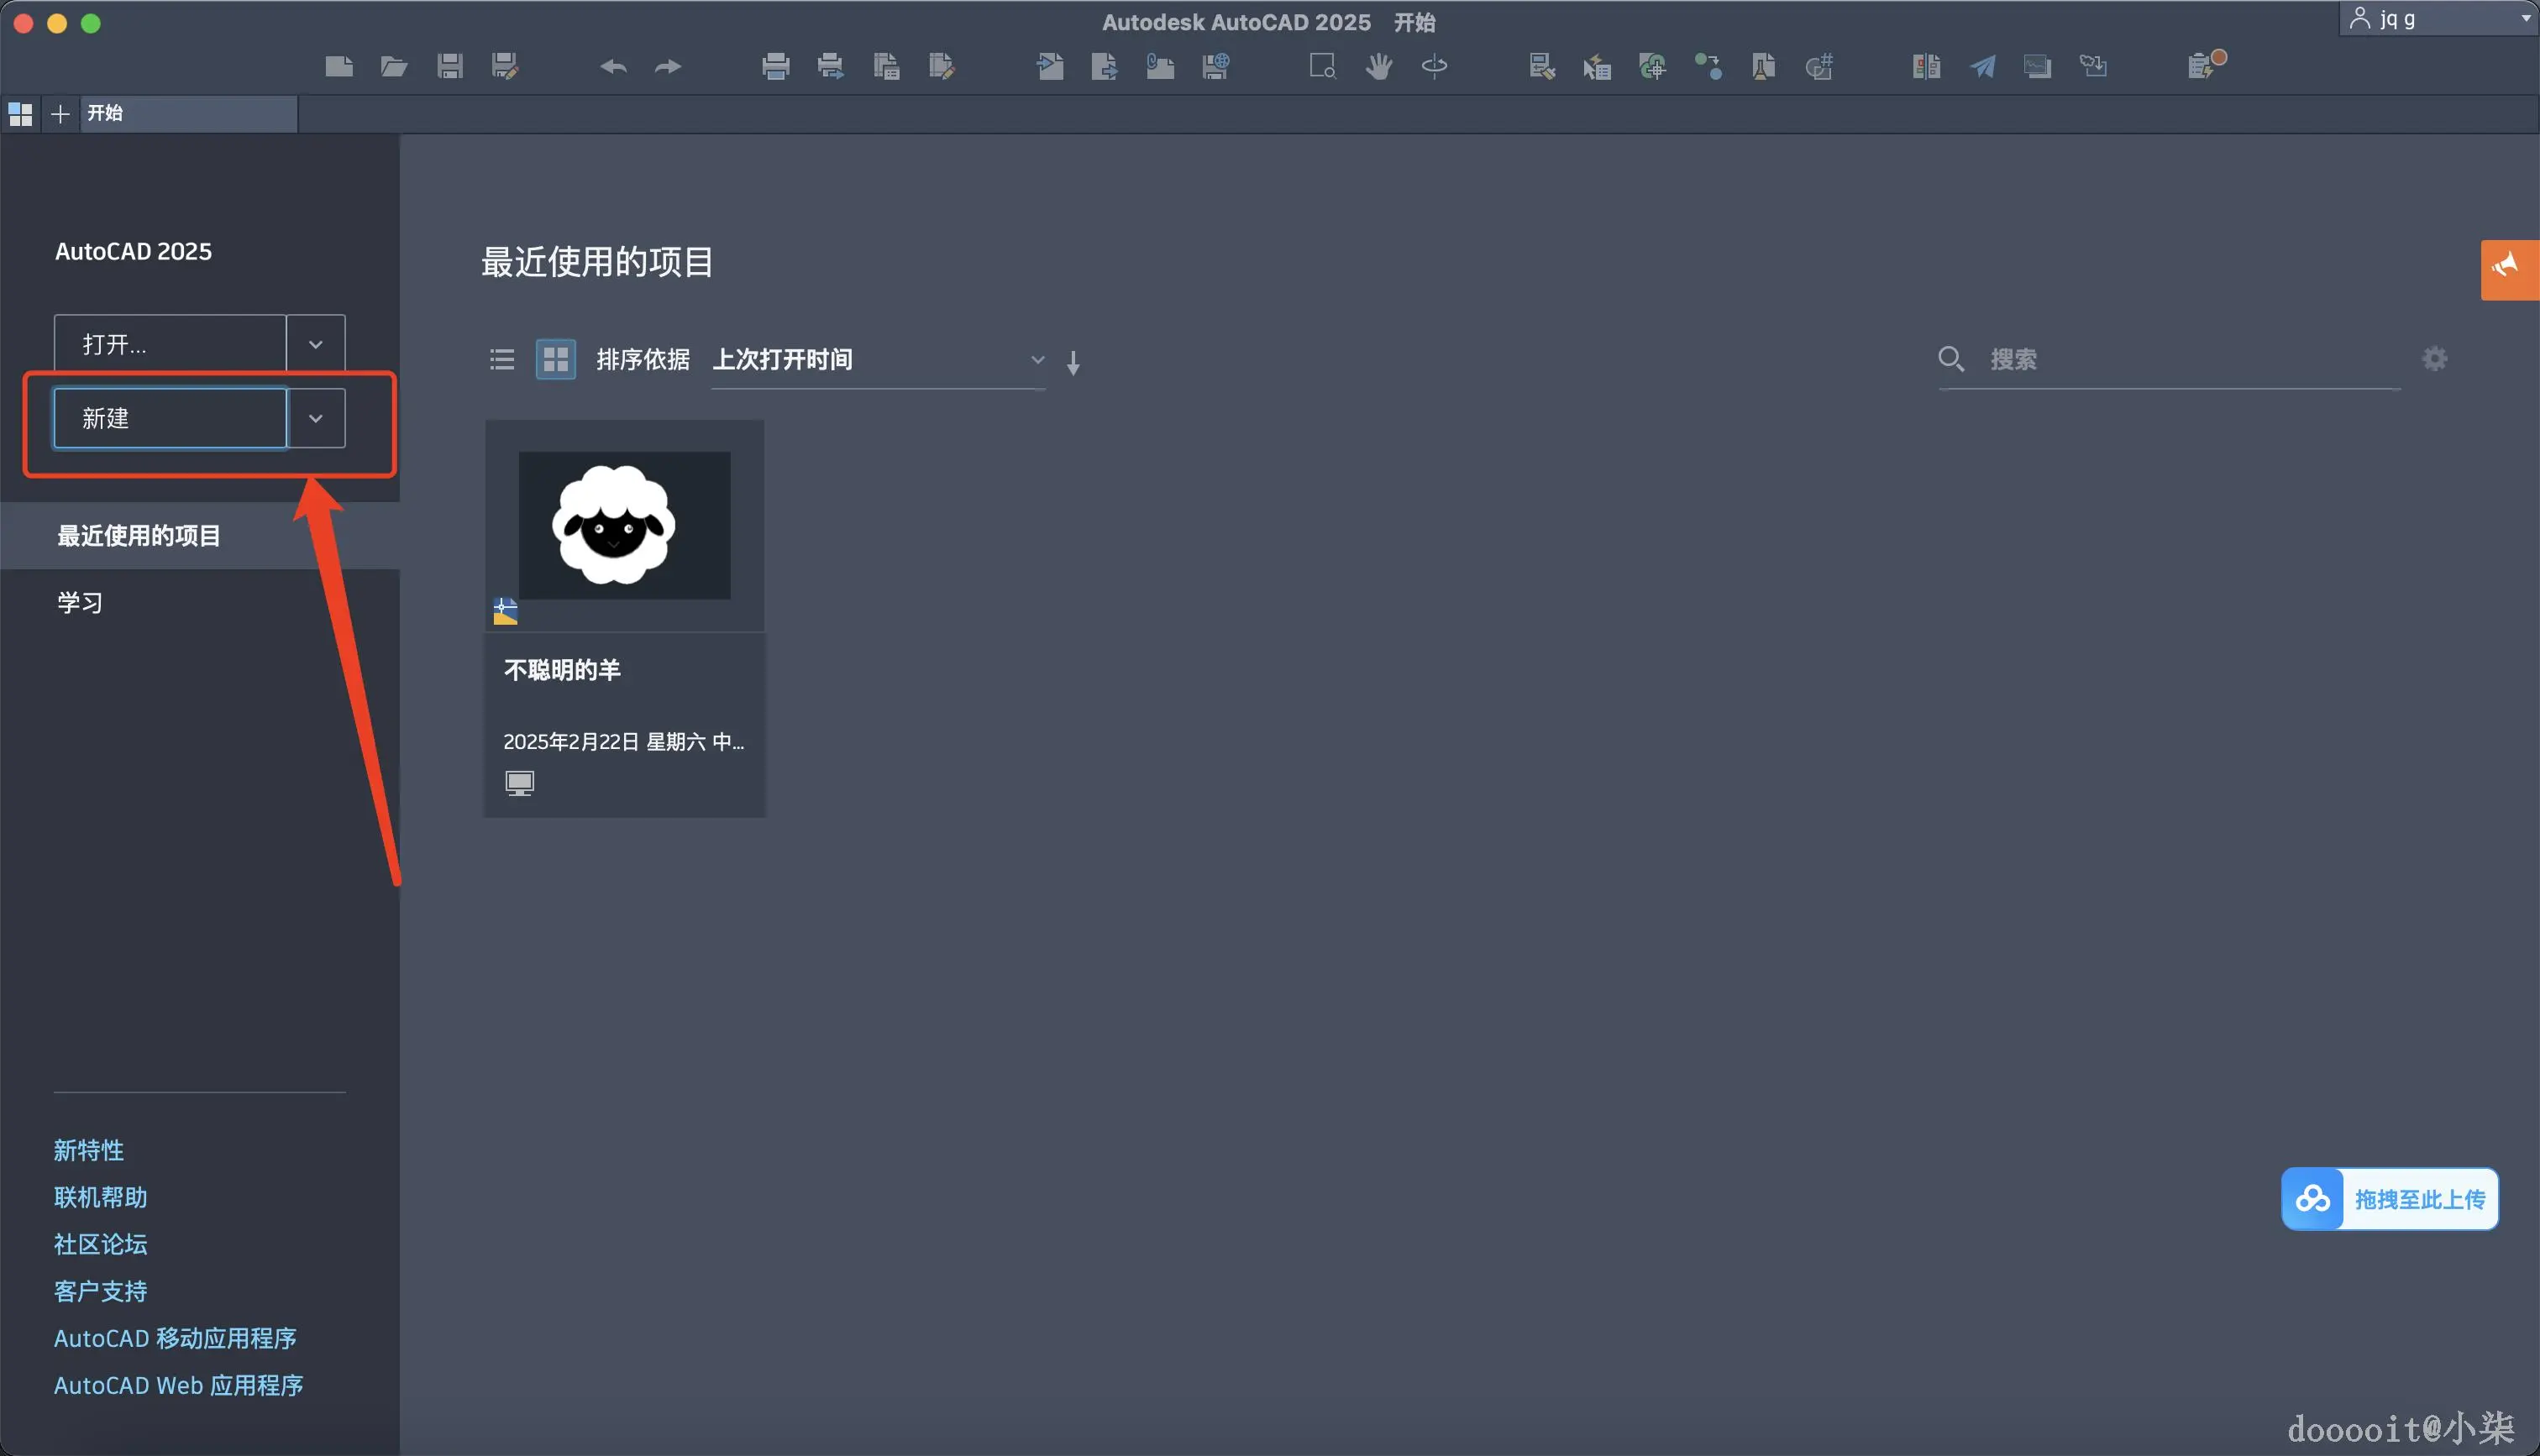This screenshot has width=2540, height=1456.
Task: Switch to the 学习 section
Action: coord(80,601)
